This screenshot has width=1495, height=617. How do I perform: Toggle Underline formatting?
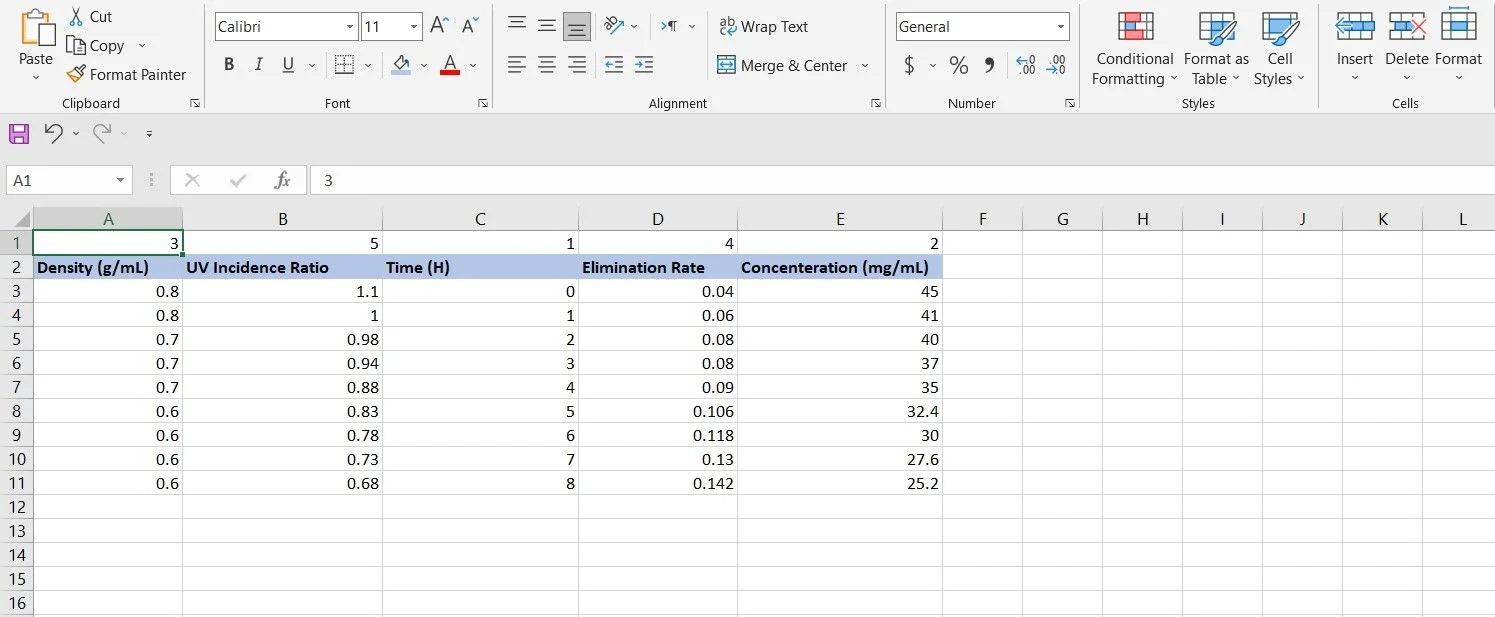(x=288, y=65)
